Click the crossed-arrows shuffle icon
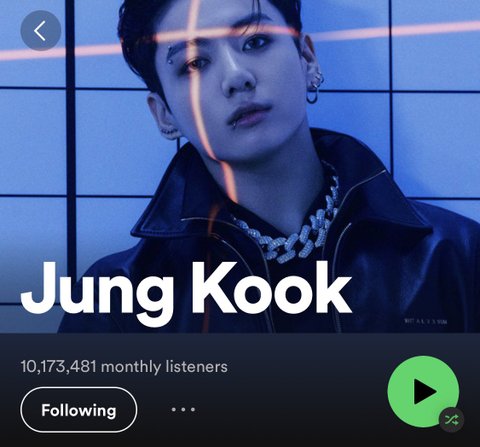The height and width of the screenshot is (447, 480). coord(451,420)
